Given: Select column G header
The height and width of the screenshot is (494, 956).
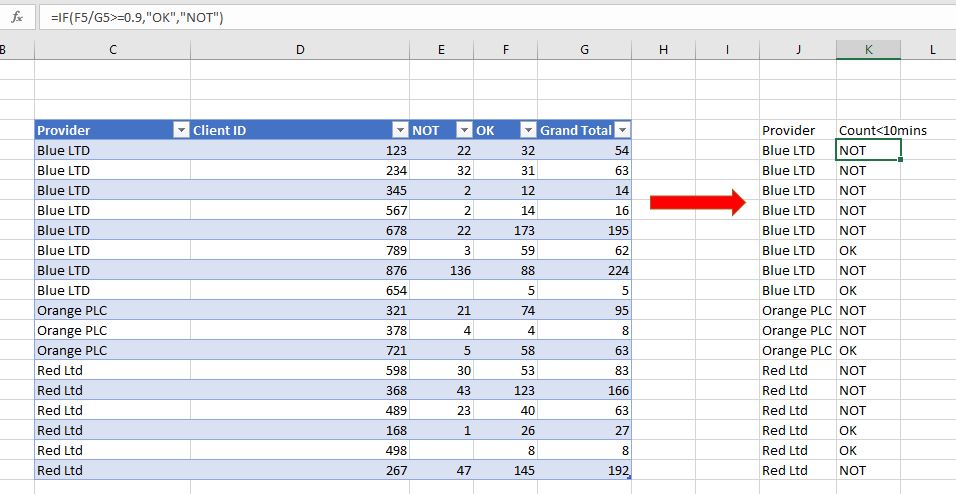Looking at the screenshot, I should (x=585, y=50).
